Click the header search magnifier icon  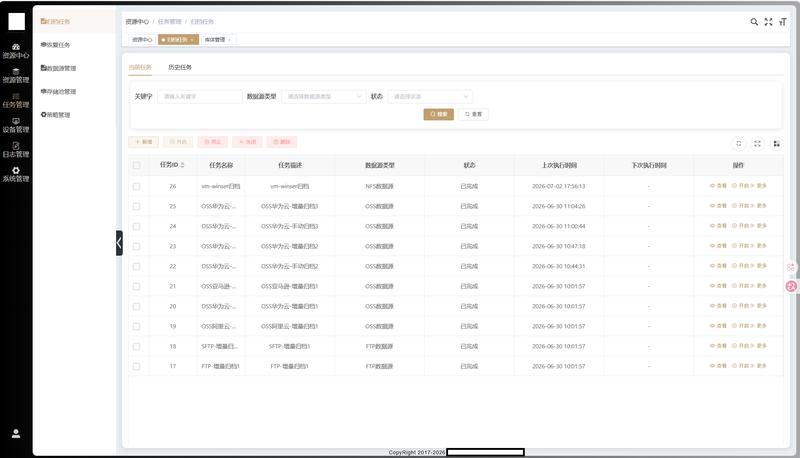click(x=754, y=22)
